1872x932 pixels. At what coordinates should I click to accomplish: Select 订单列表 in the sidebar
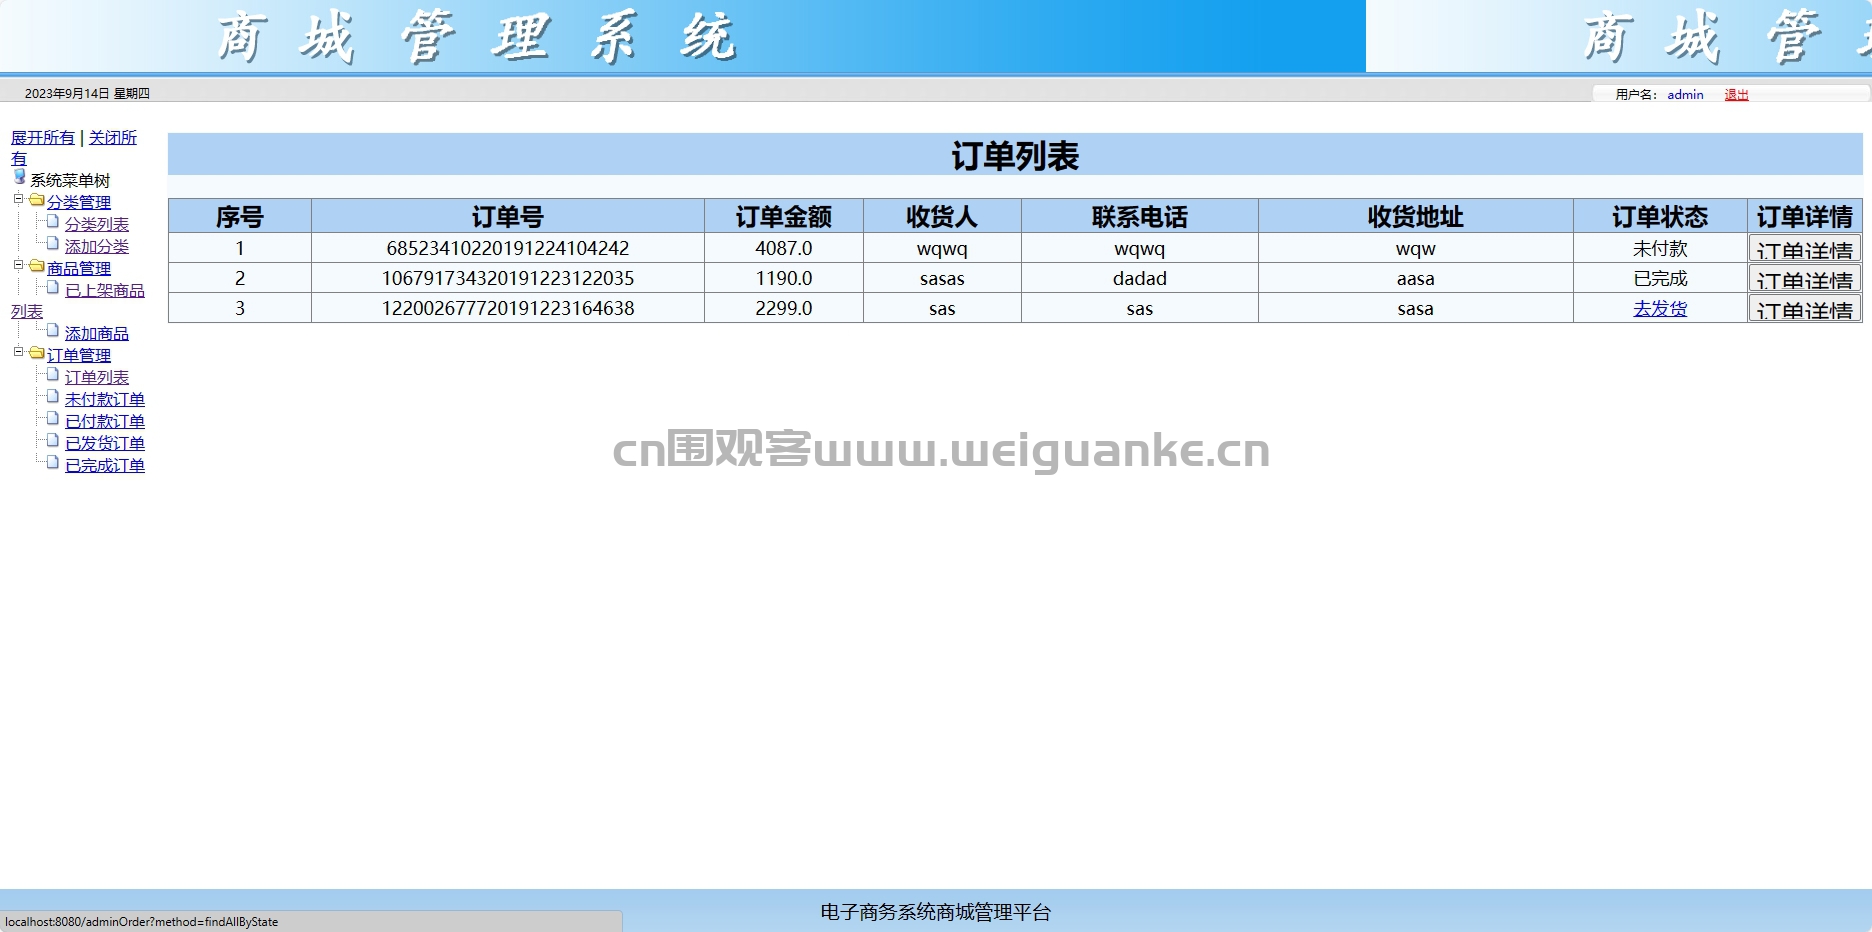[97, 377]
